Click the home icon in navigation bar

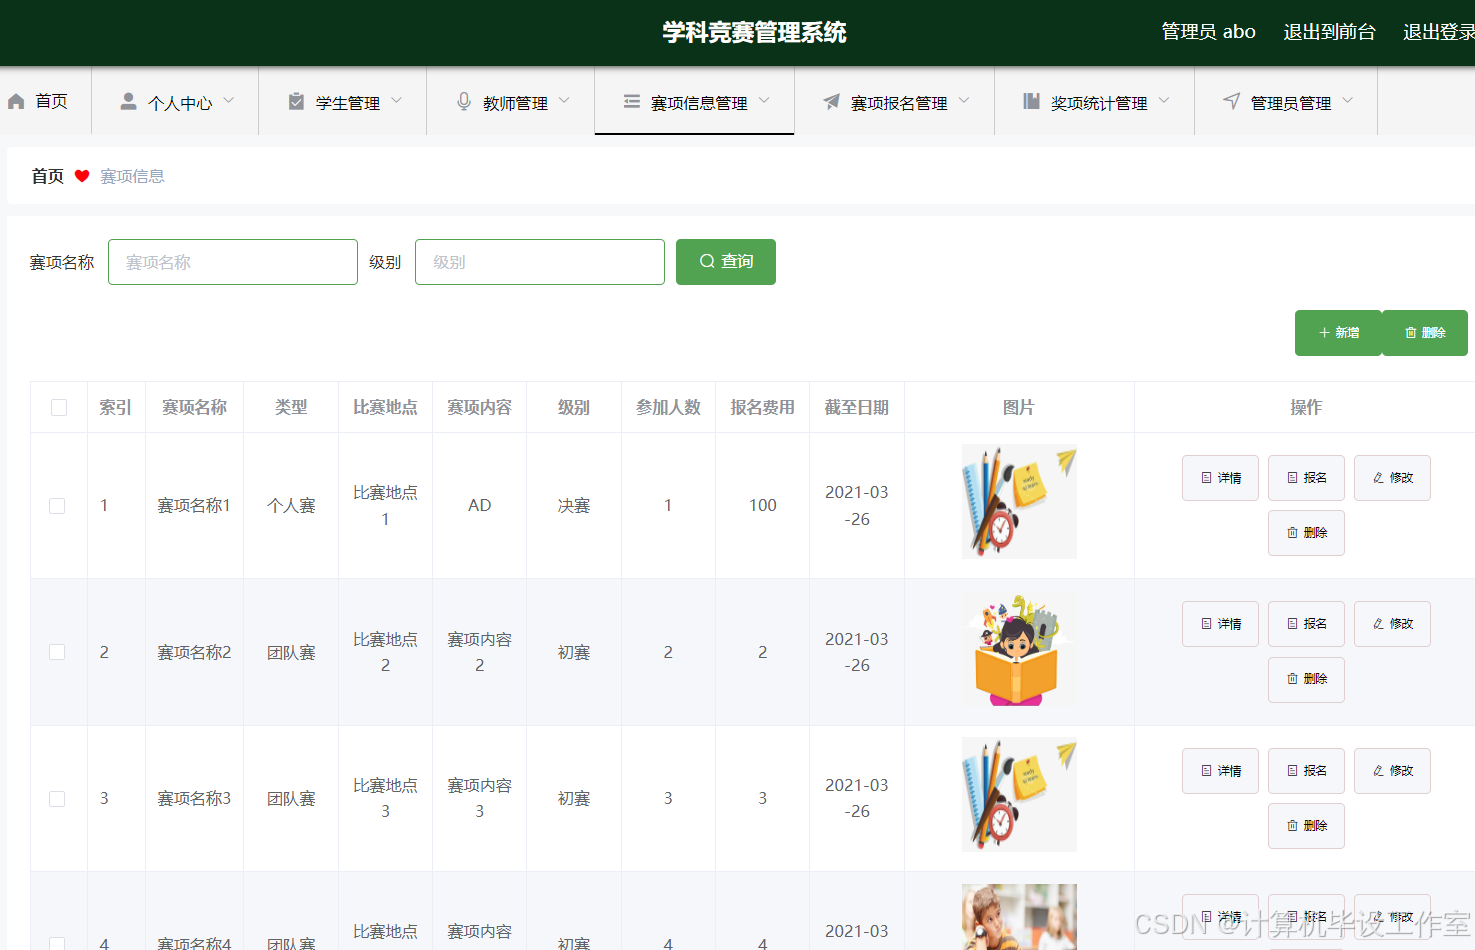pos(16,102)
